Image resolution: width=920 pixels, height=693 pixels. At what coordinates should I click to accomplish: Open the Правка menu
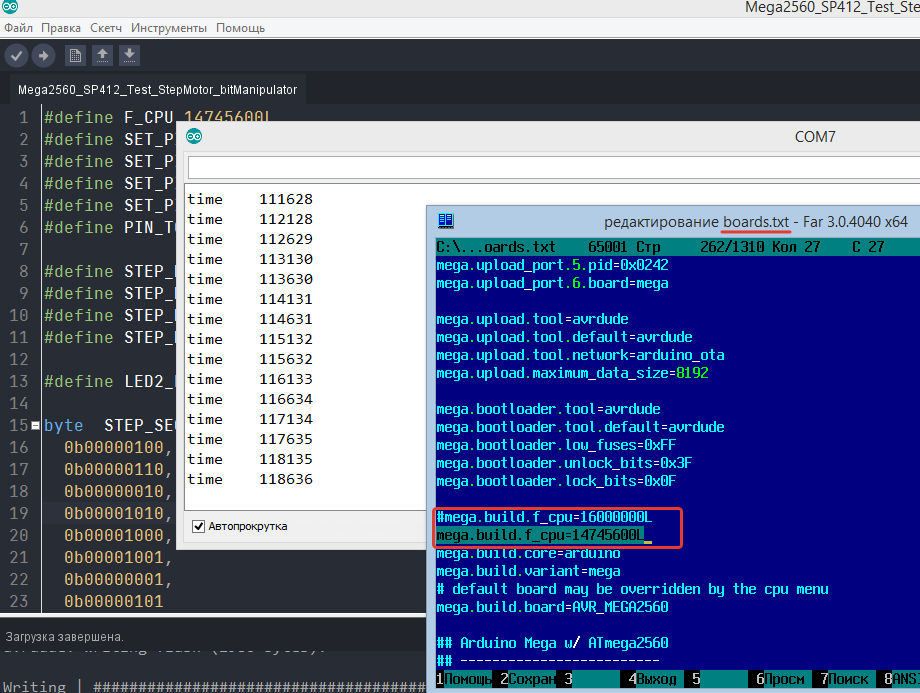pyautogui.click(x=61, y=28)
